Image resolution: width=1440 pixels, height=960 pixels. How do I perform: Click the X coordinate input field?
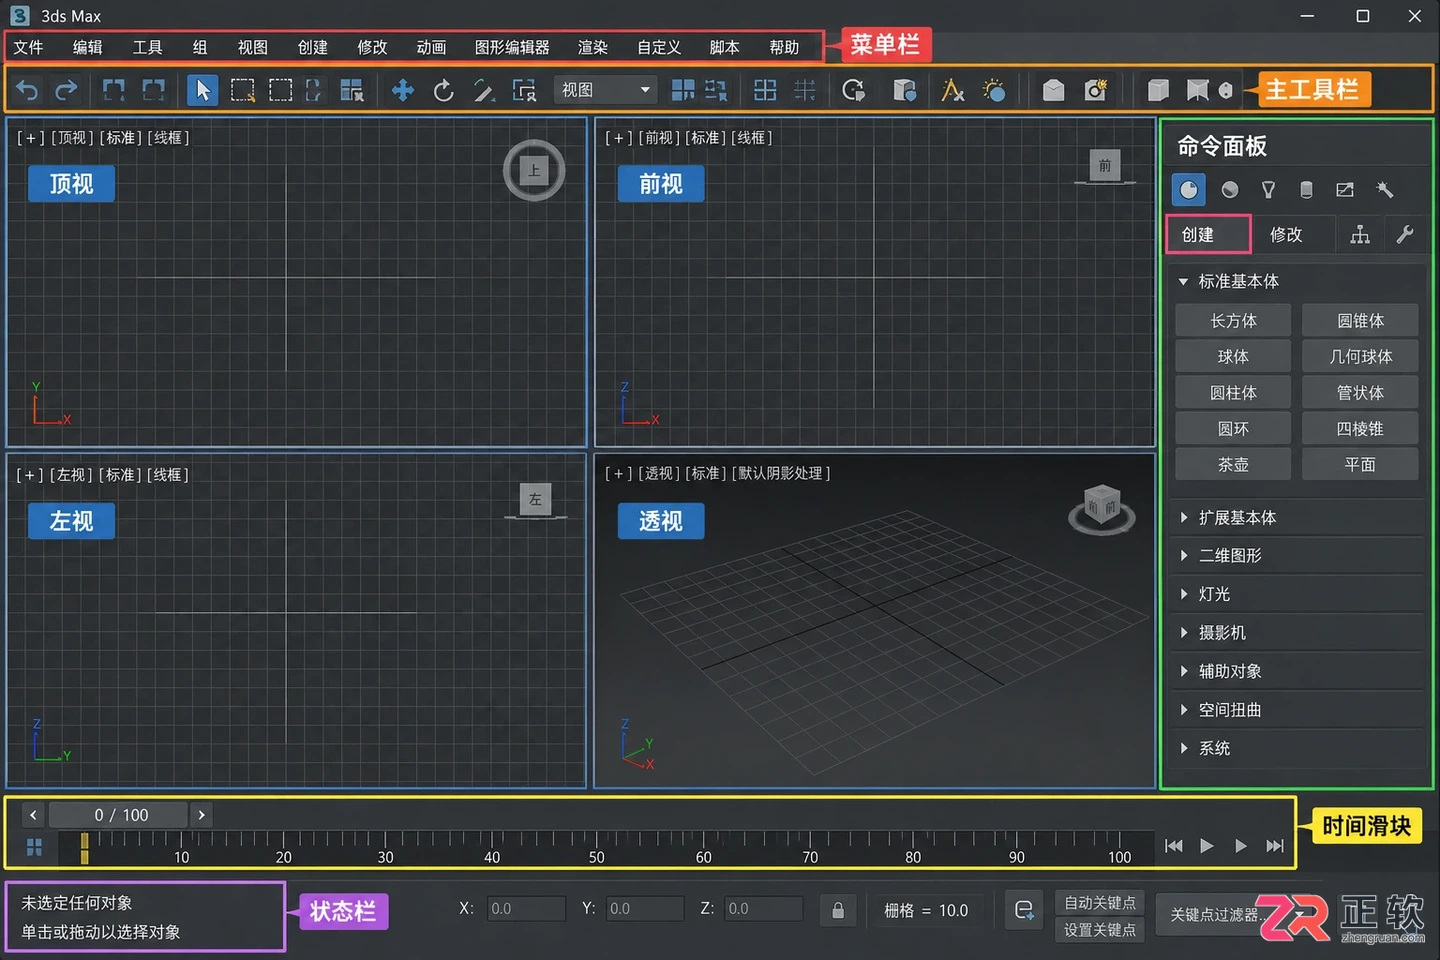coord(526,909)
